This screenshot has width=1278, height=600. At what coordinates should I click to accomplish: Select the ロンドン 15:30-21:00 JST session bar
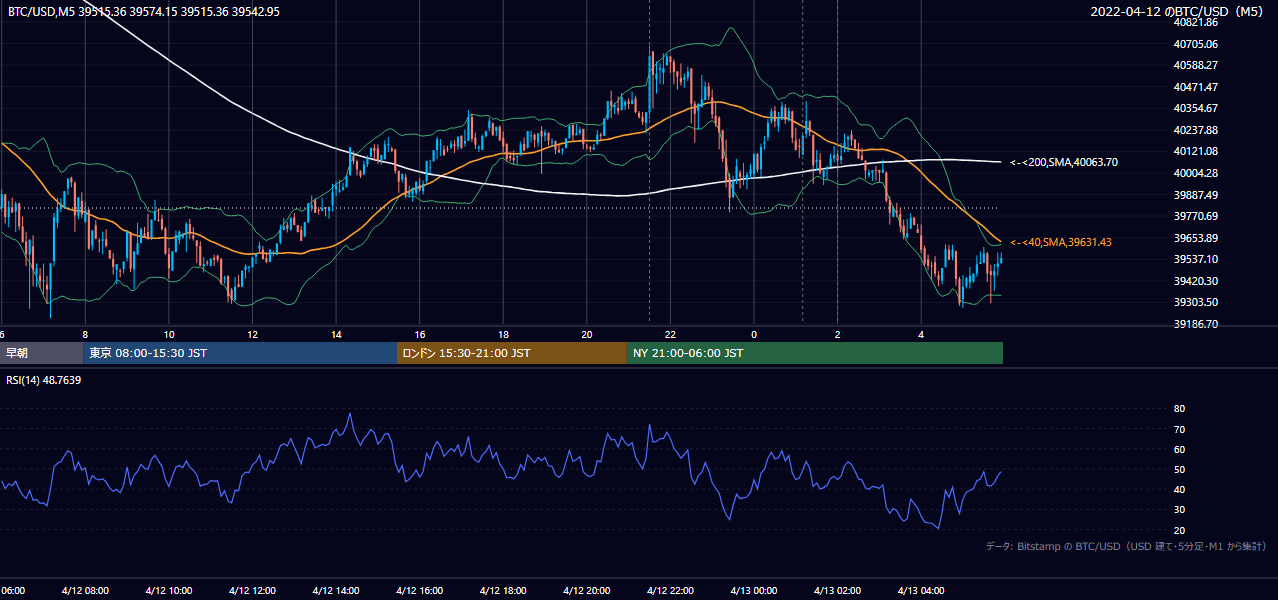click(512, 353)
